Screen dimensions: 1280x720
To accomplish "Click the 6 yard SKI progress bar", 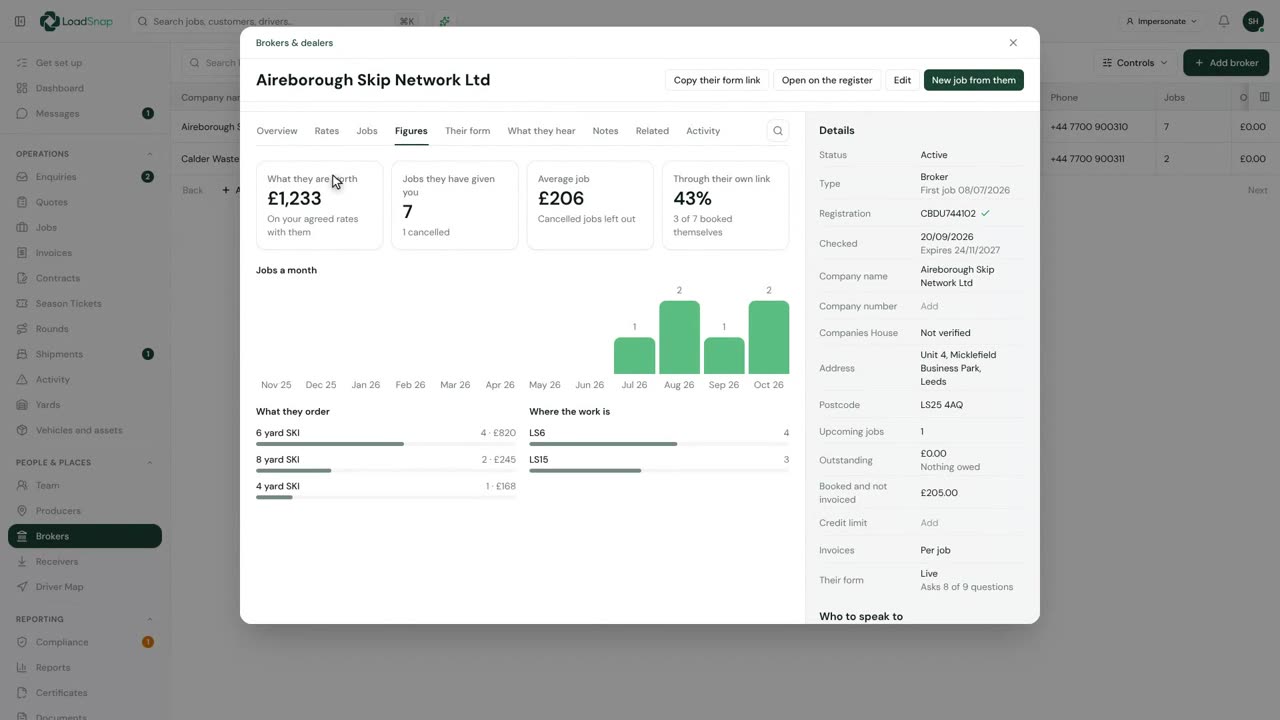I will click(386, 444).
